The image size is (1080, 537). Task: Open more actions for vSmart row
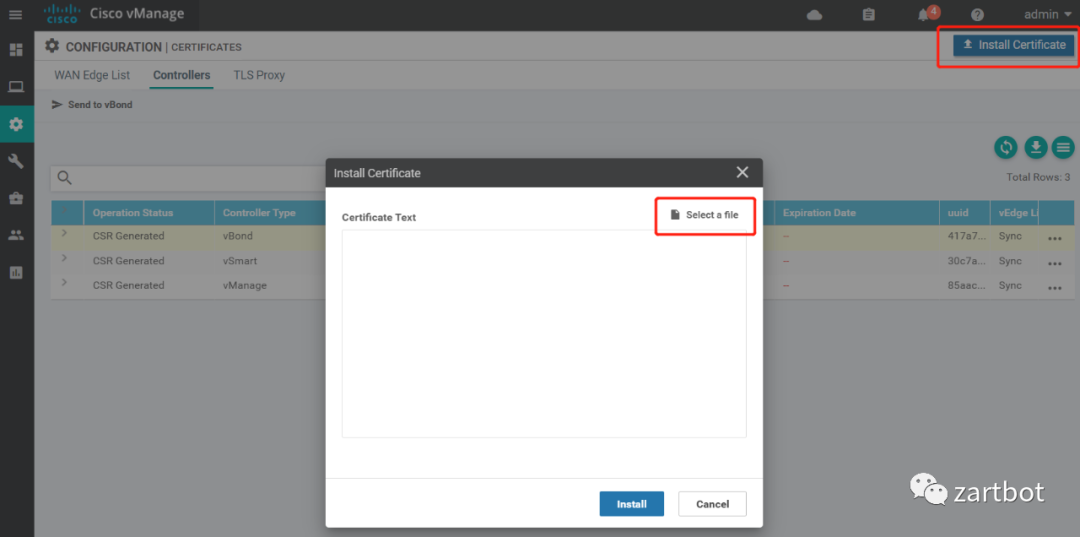point(1055,263)
